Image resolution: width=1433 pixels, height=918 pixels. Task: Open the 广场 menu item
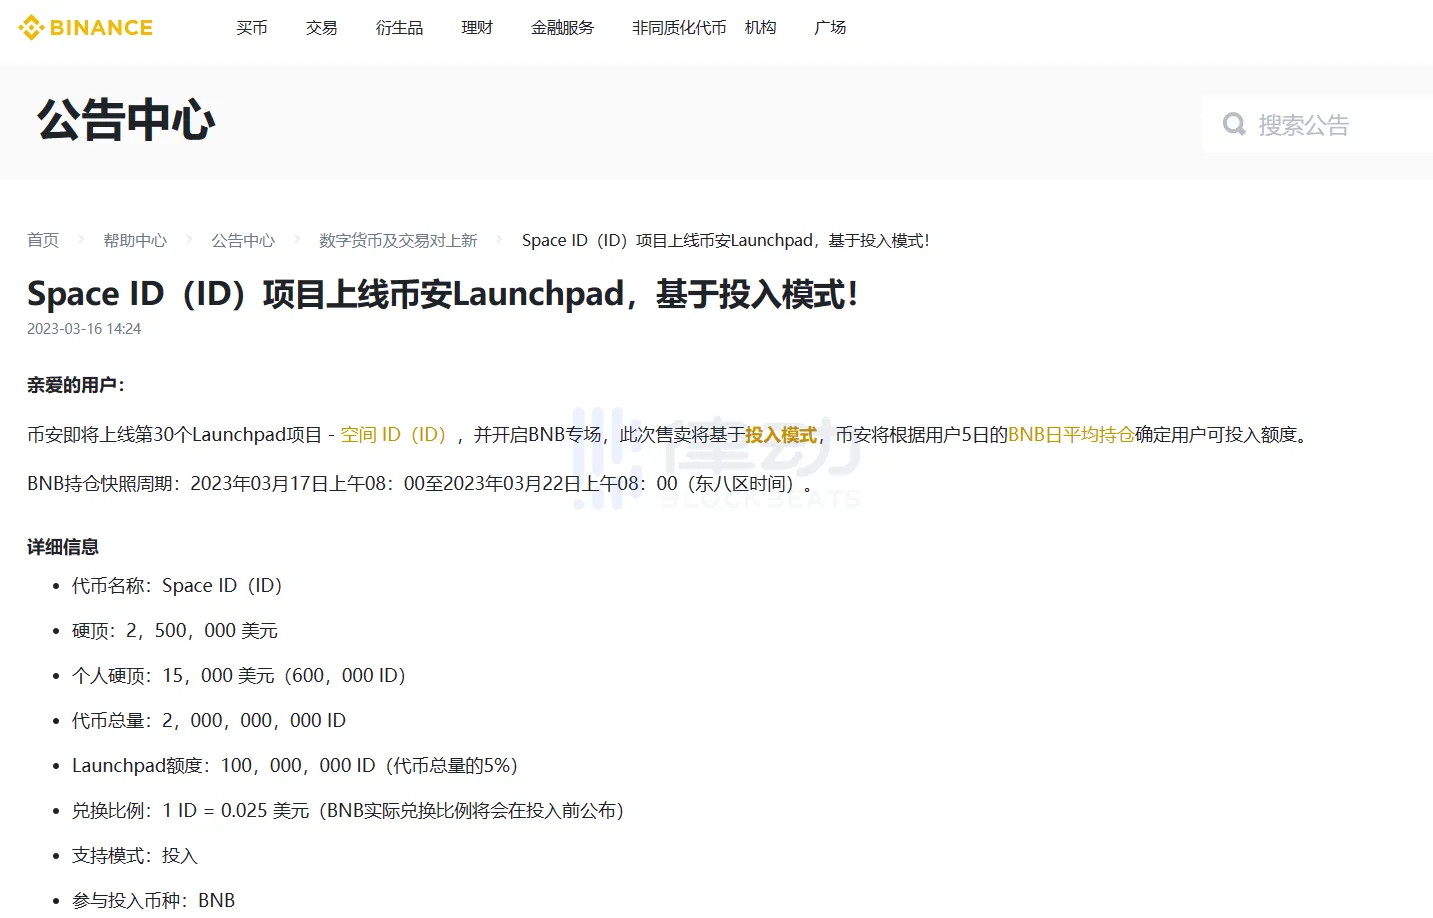click(x=830, y=28)
